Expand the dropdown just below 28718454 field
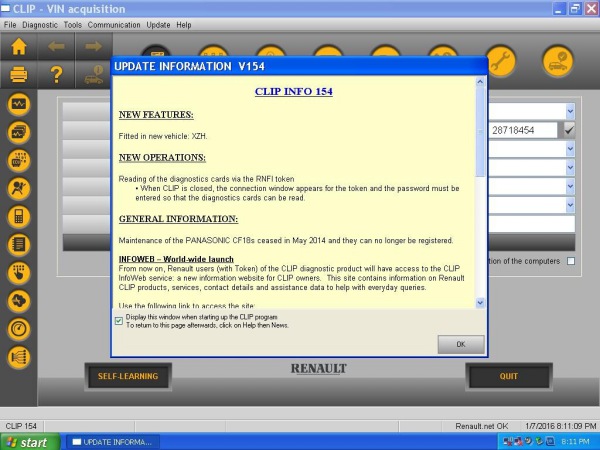 [x=570, y=149]
